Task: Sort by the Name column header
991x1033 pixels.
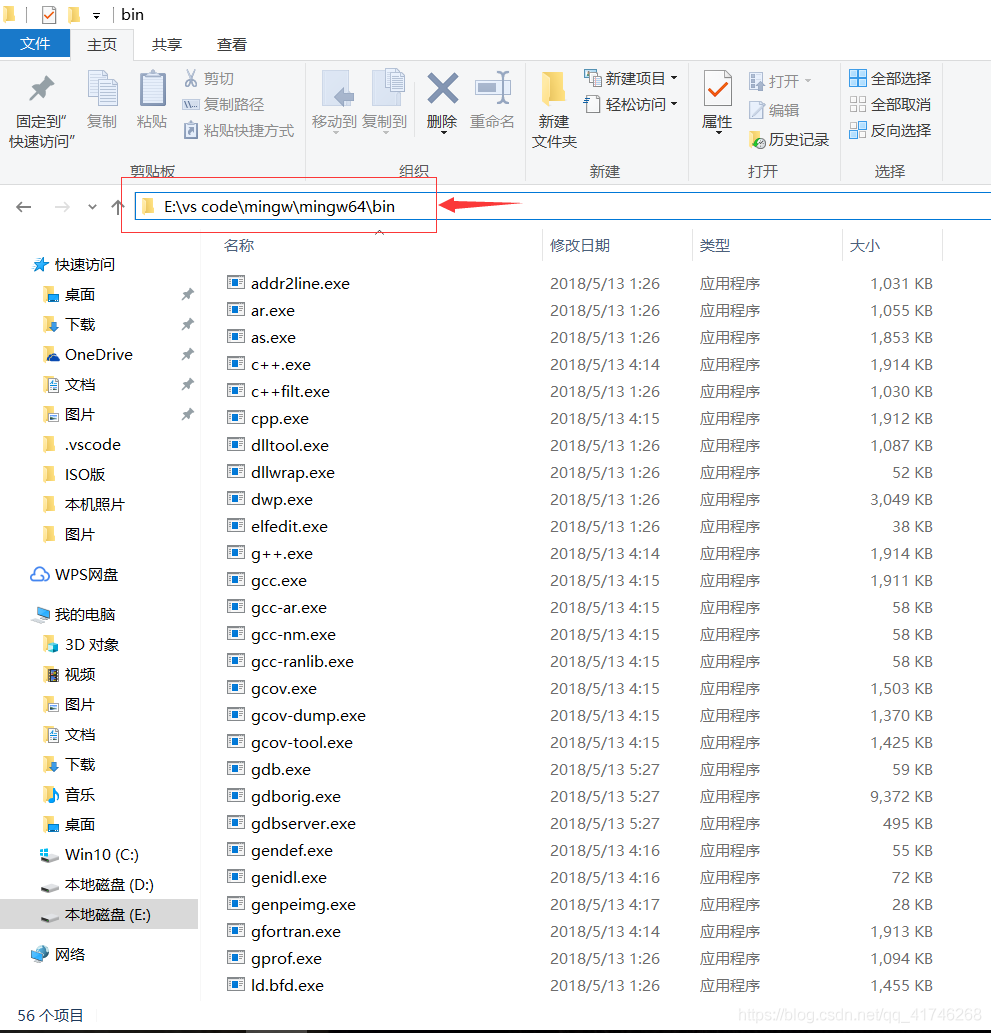Action: tap(239, 246)
